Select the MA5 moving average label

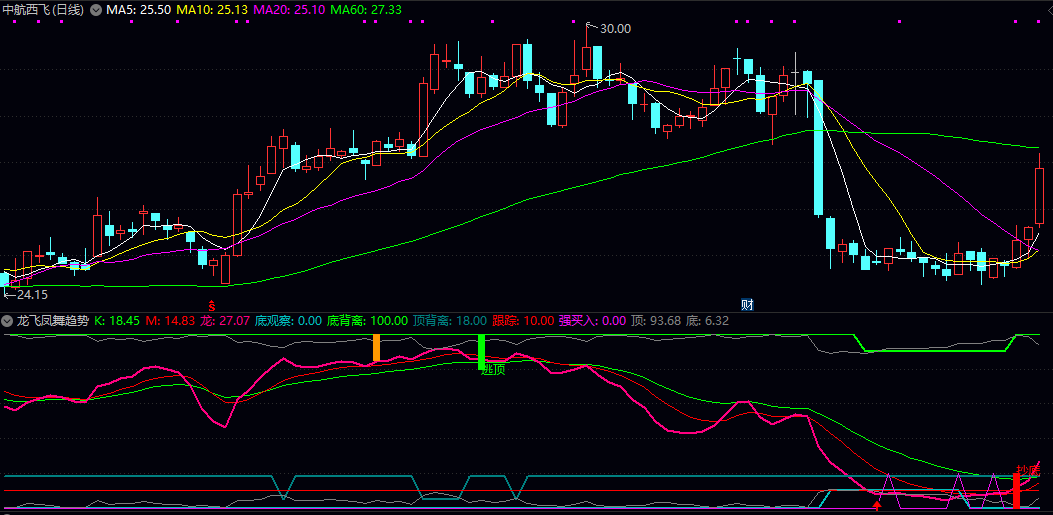click(137, 9)
